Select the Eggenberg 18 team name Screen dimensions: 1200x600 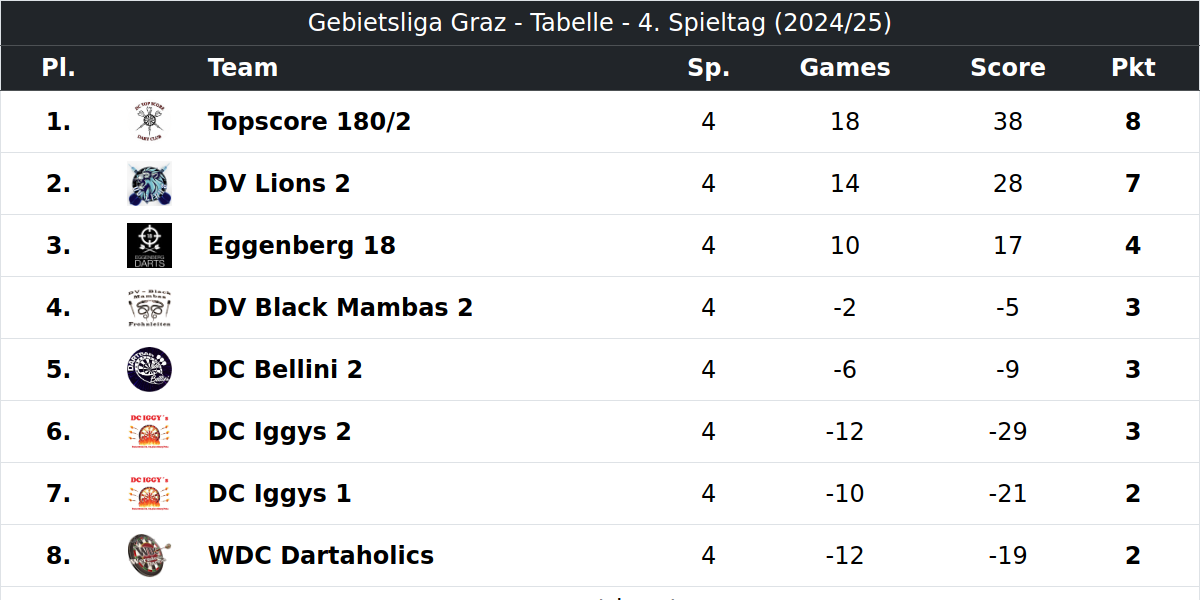tap(302, 246)
